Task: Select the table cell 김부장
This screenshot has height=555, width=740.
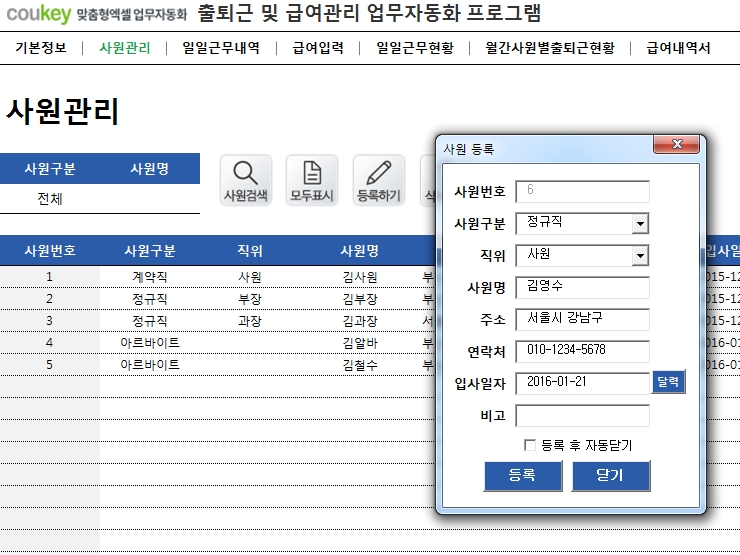Action: (x=360, y=299)
